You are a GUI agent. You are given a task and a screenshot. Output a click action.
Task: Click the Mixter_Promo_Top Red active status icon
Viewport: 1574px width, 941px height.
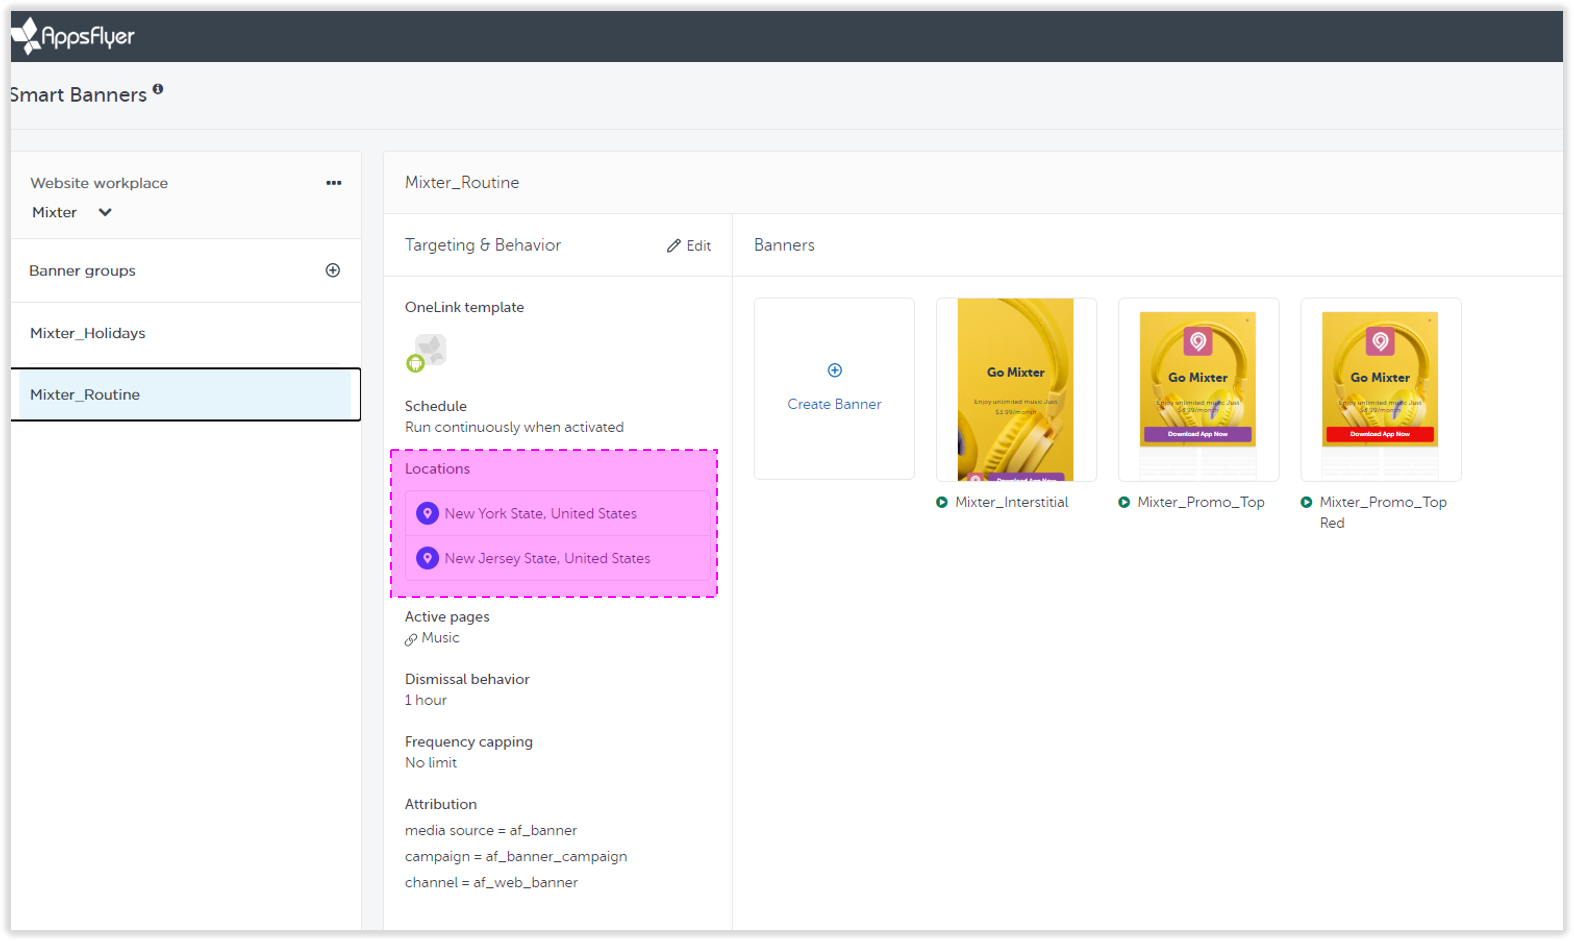tap(1306, 502)
